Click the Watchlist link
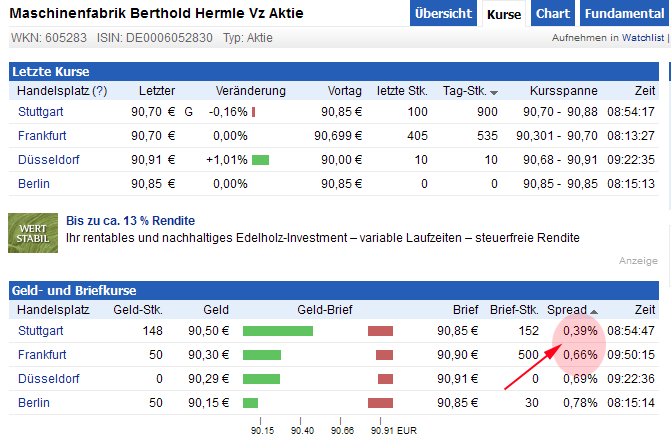 (x=643, y=38)
